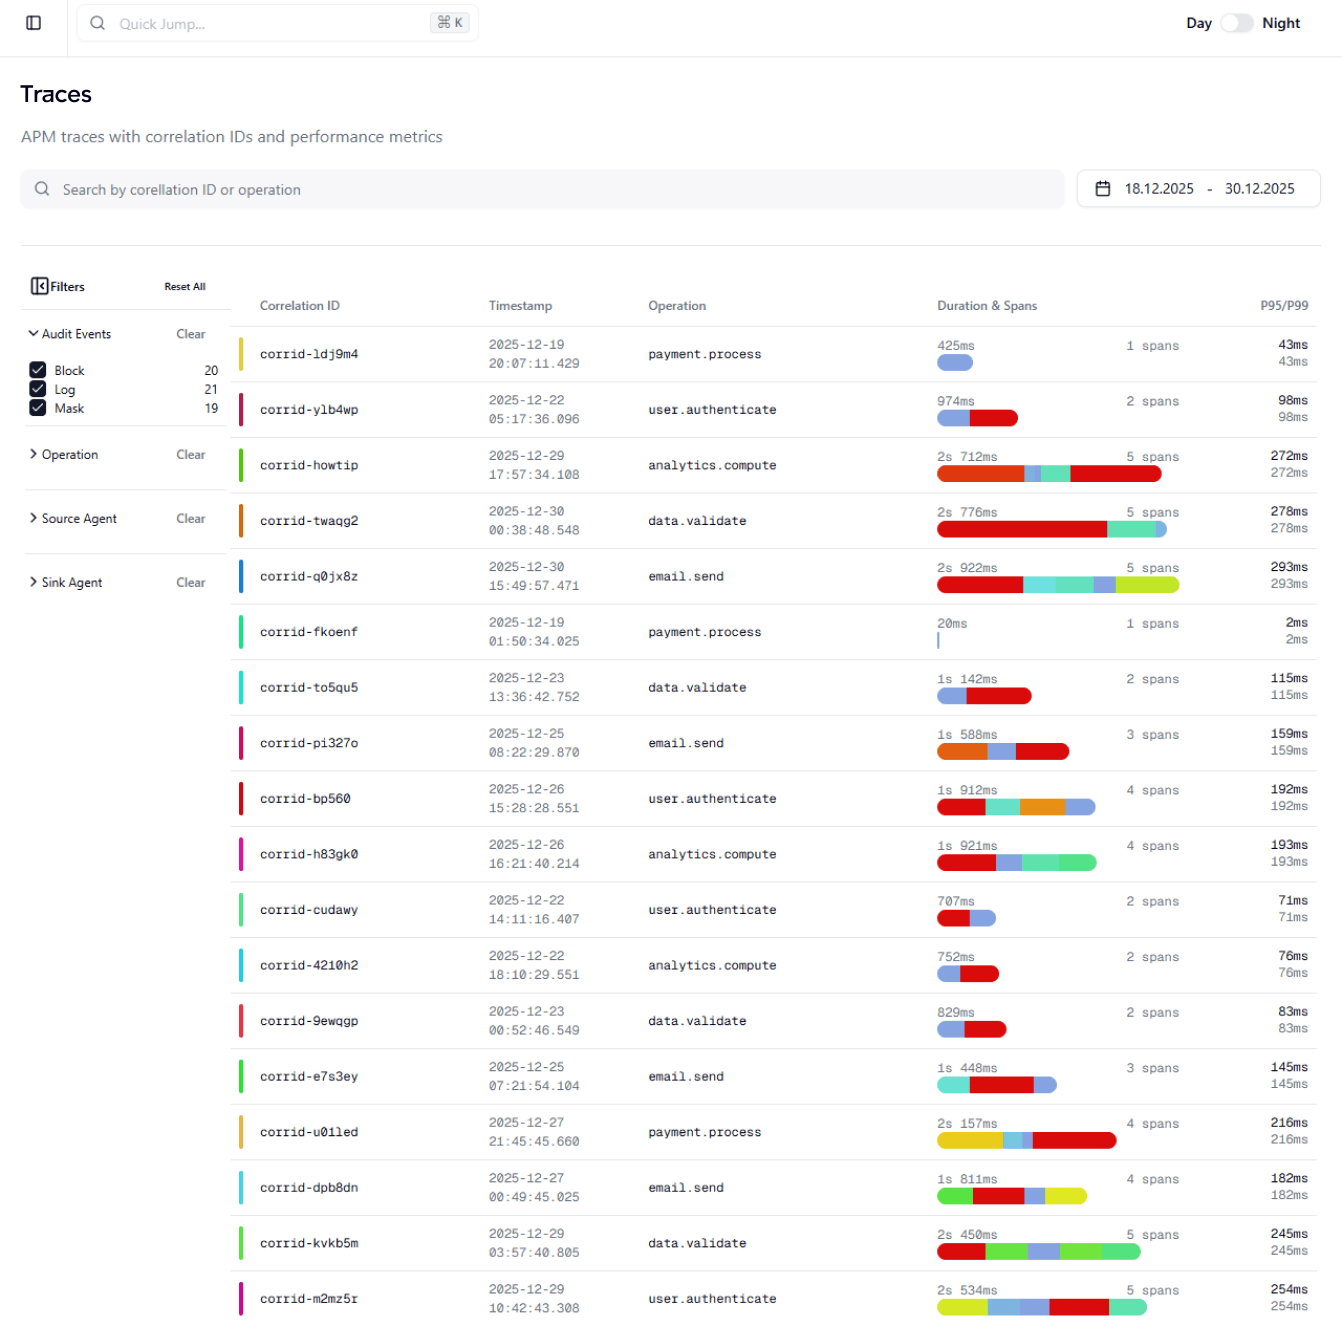Click analytics.compute operation of corrid-howtip
1342x1324 pixels.
coord(712,466)
